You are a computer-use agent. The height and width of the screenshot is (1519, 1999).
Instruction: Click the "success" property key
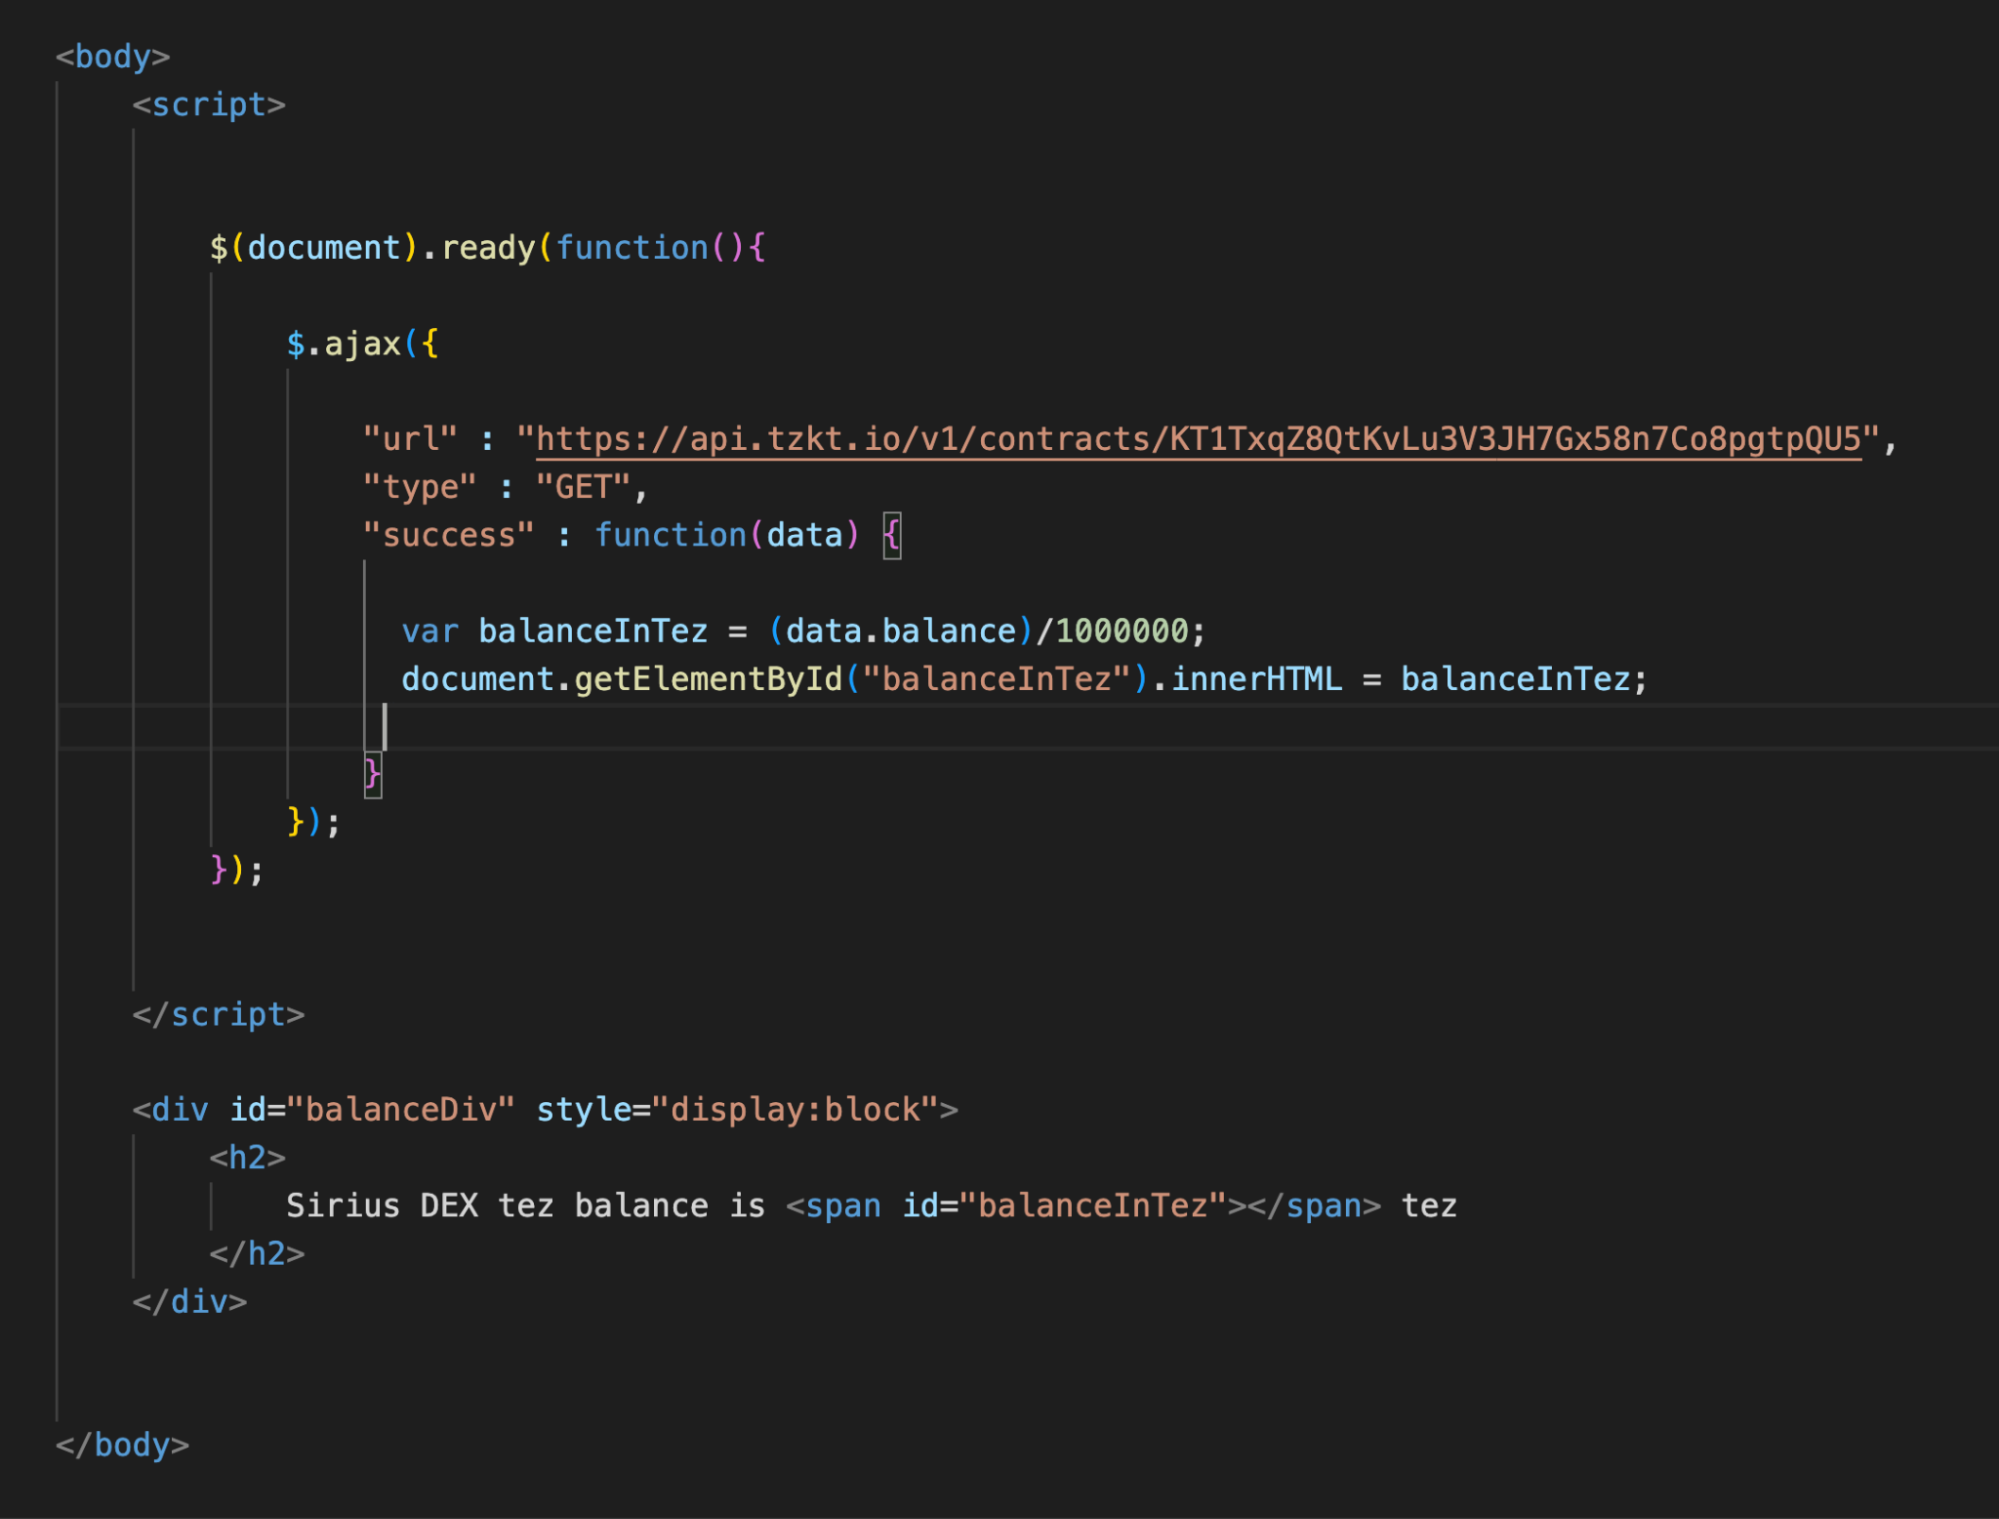449,535
